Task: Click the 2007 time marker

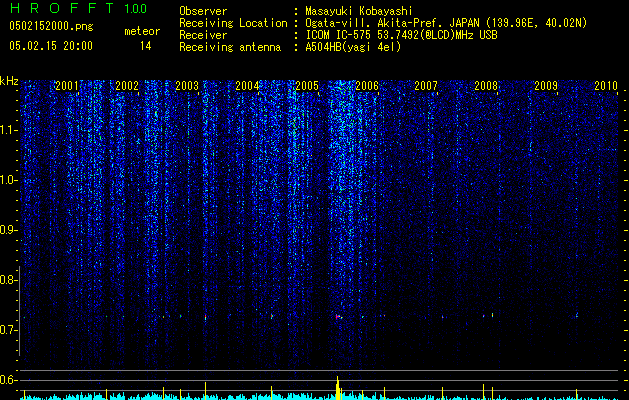Action: pyautogui.click(x=426, y=86)
